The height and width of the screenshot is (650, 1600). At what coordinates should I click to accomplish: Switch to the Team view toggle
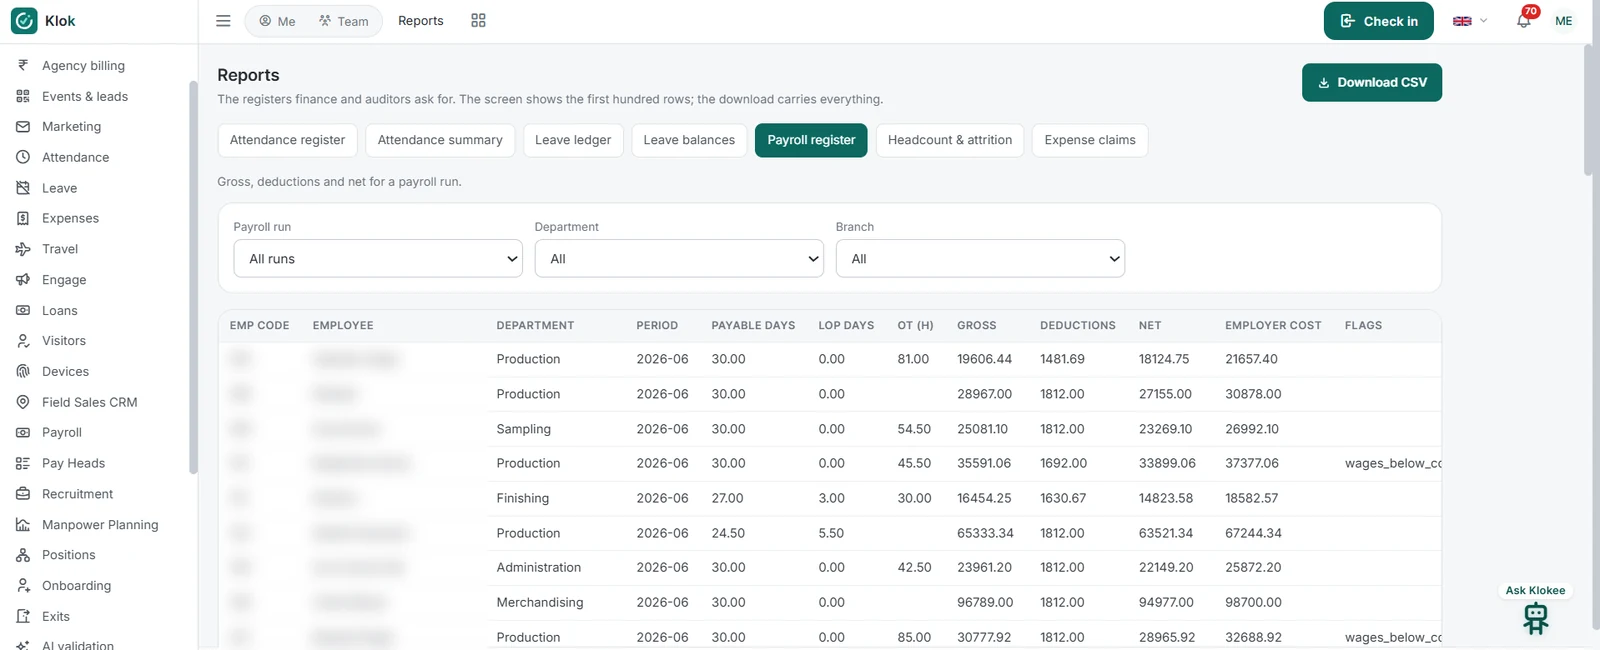pyautogui.click(x=344, y=21)
